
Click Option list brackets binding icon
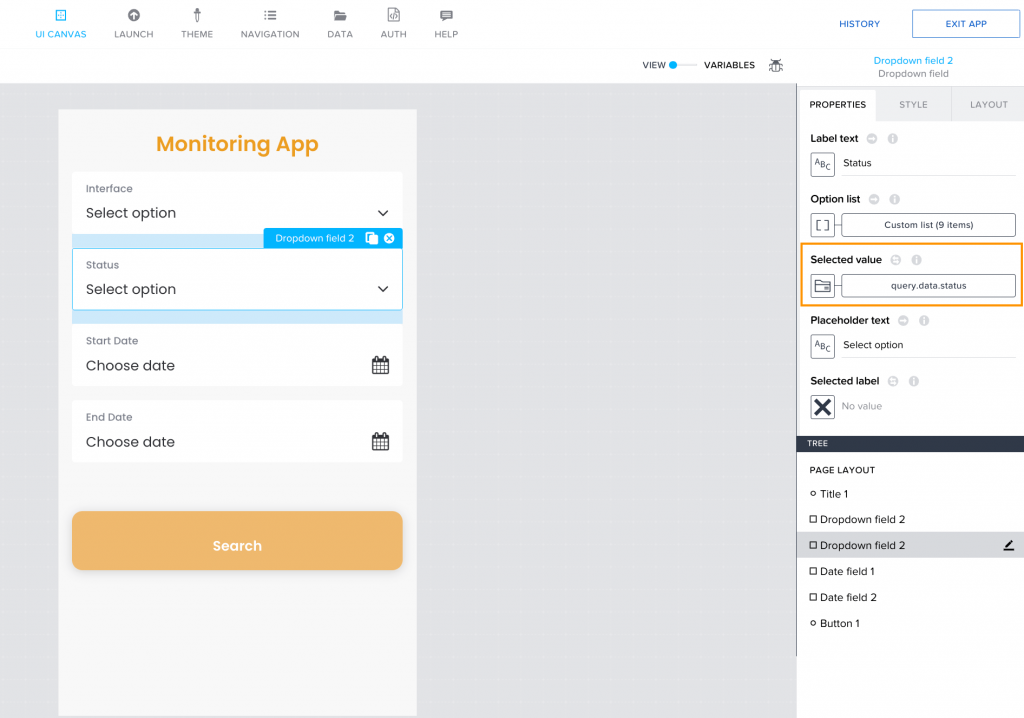(x=822, y=225)
